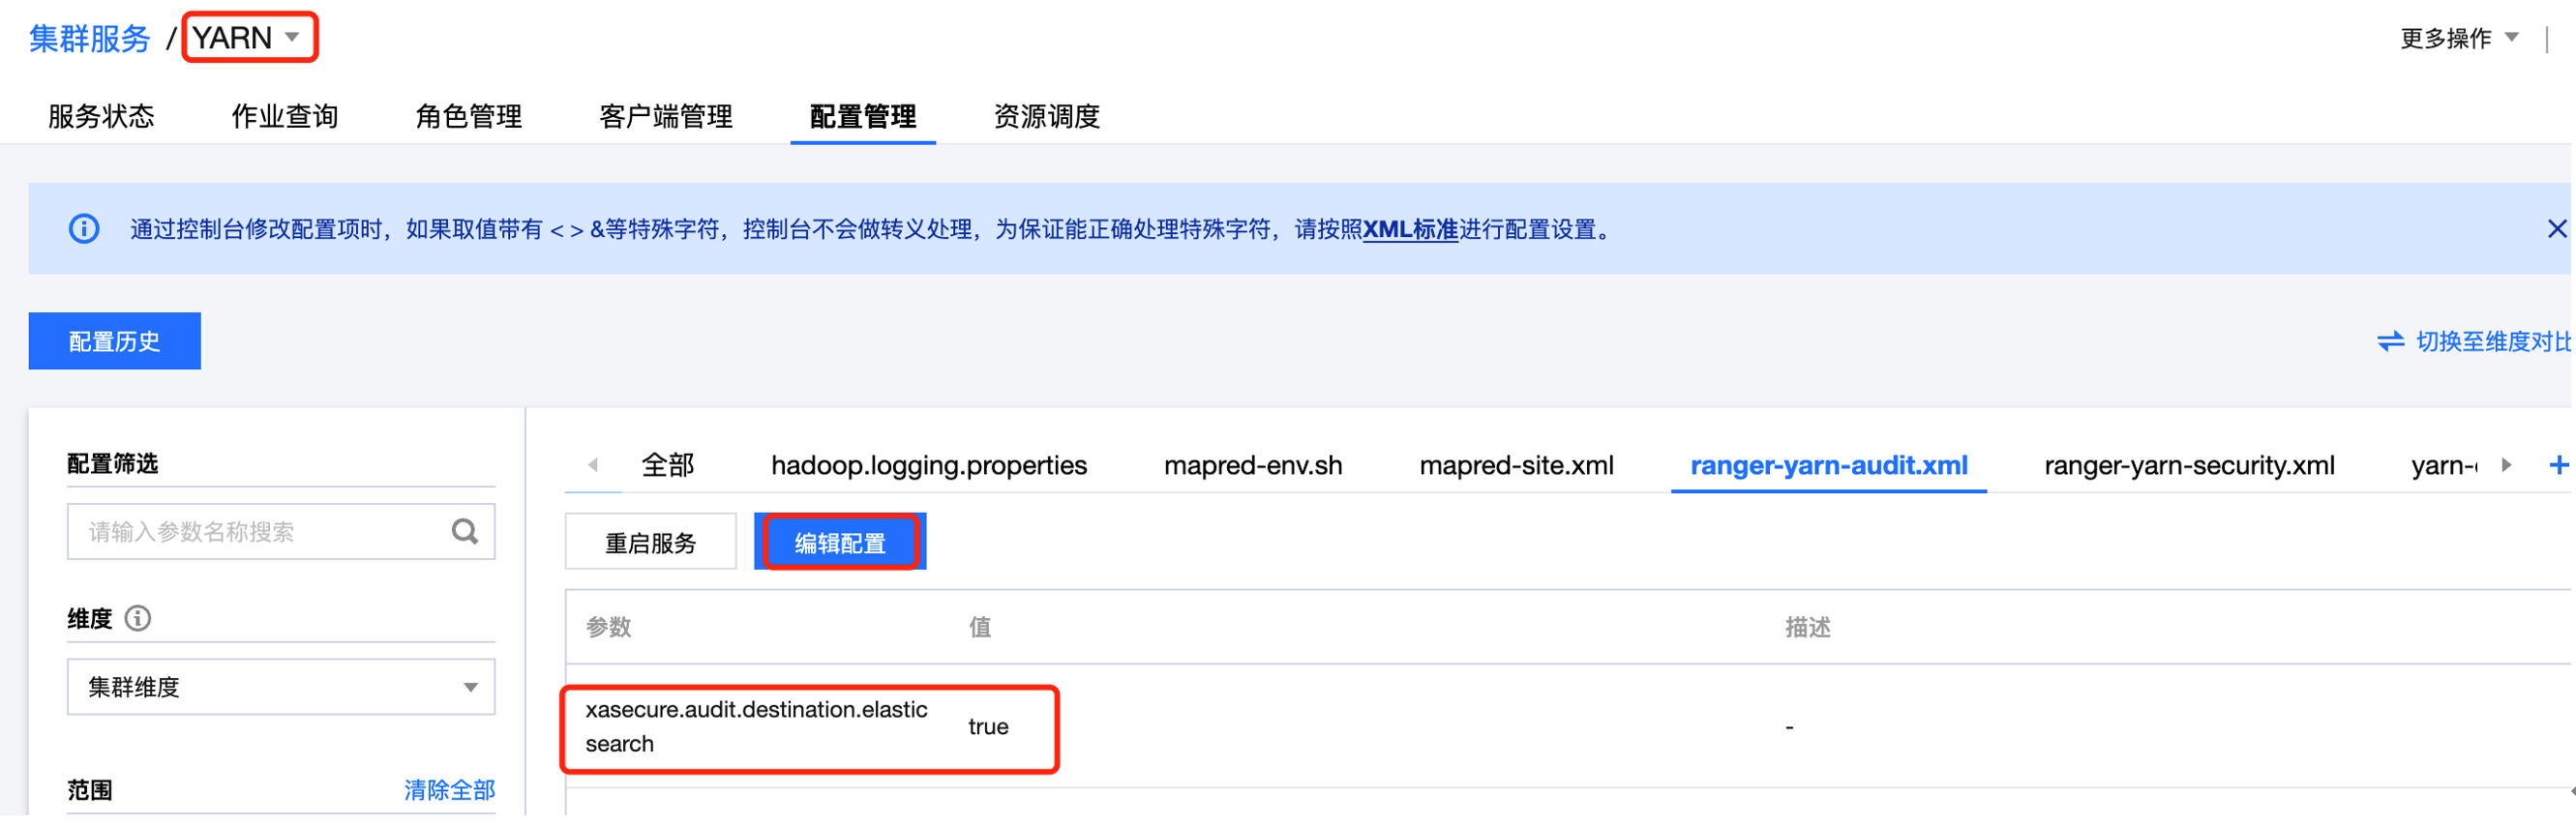Click the 编辑配置 button
Image resolution: width=2576 pixels, height=825 pixels.
pyautogui.click(x=839, y=543)
